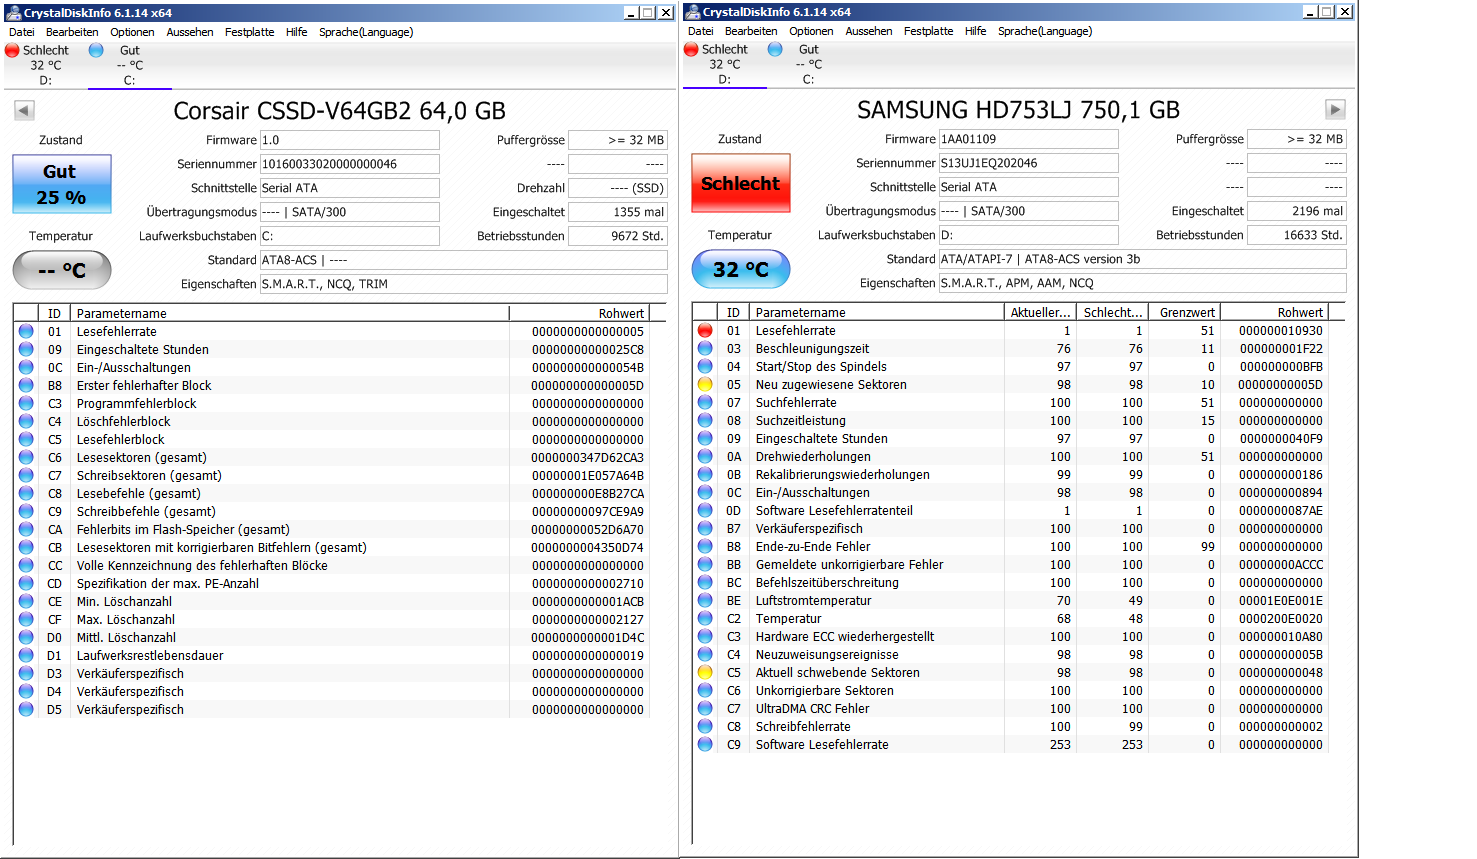Click blue dot beside Unkorrigierbare Sektoren
Image resolution: width=1477 pixels, height=859 pixels.
coord(705,691)
